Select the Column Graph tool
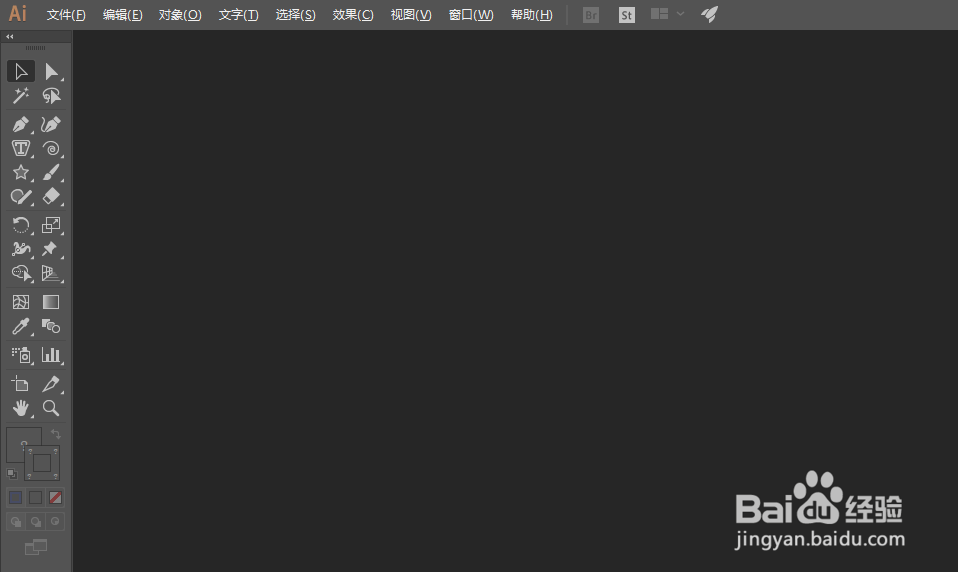Screen dimensions: 958x572 [x=51, y=355]
